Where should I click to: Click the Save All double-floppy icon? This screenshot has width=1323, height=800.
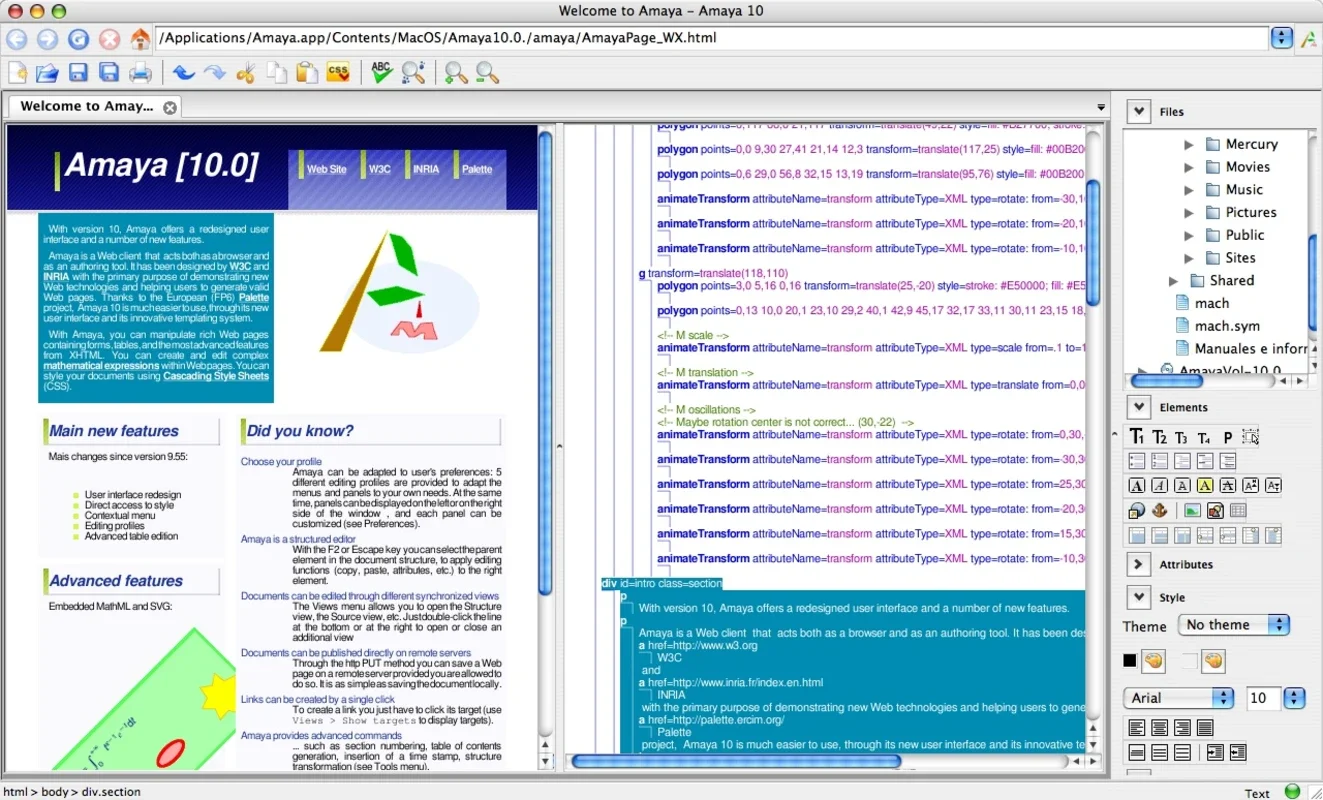pos(109,72)
